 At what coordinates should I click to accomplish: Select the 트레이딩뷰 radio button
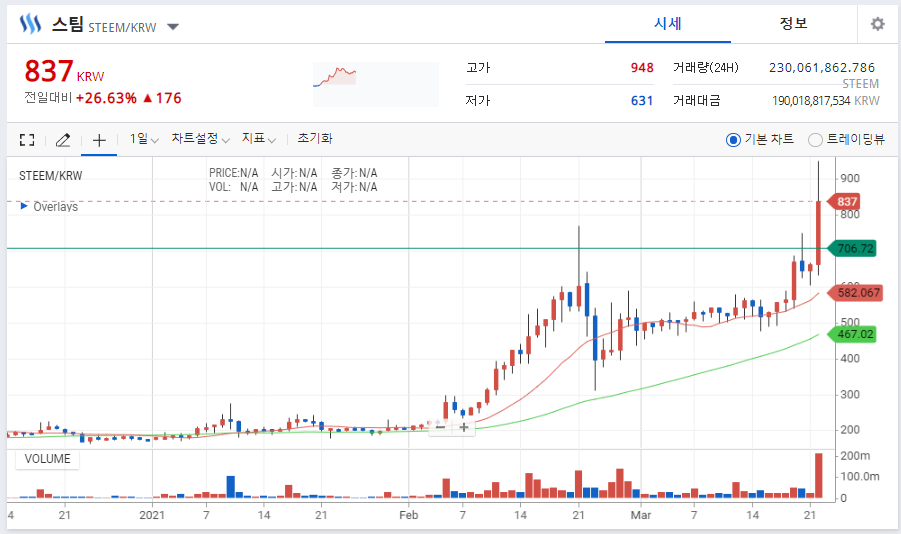point(815,140)
